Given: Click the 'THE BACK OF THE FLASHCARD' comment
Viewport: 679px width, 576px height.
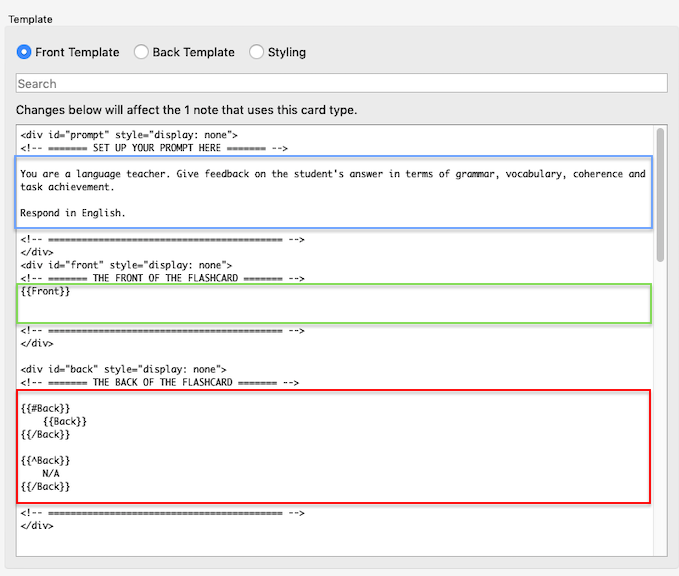Looking at the screenshot, I should point(159,382).
